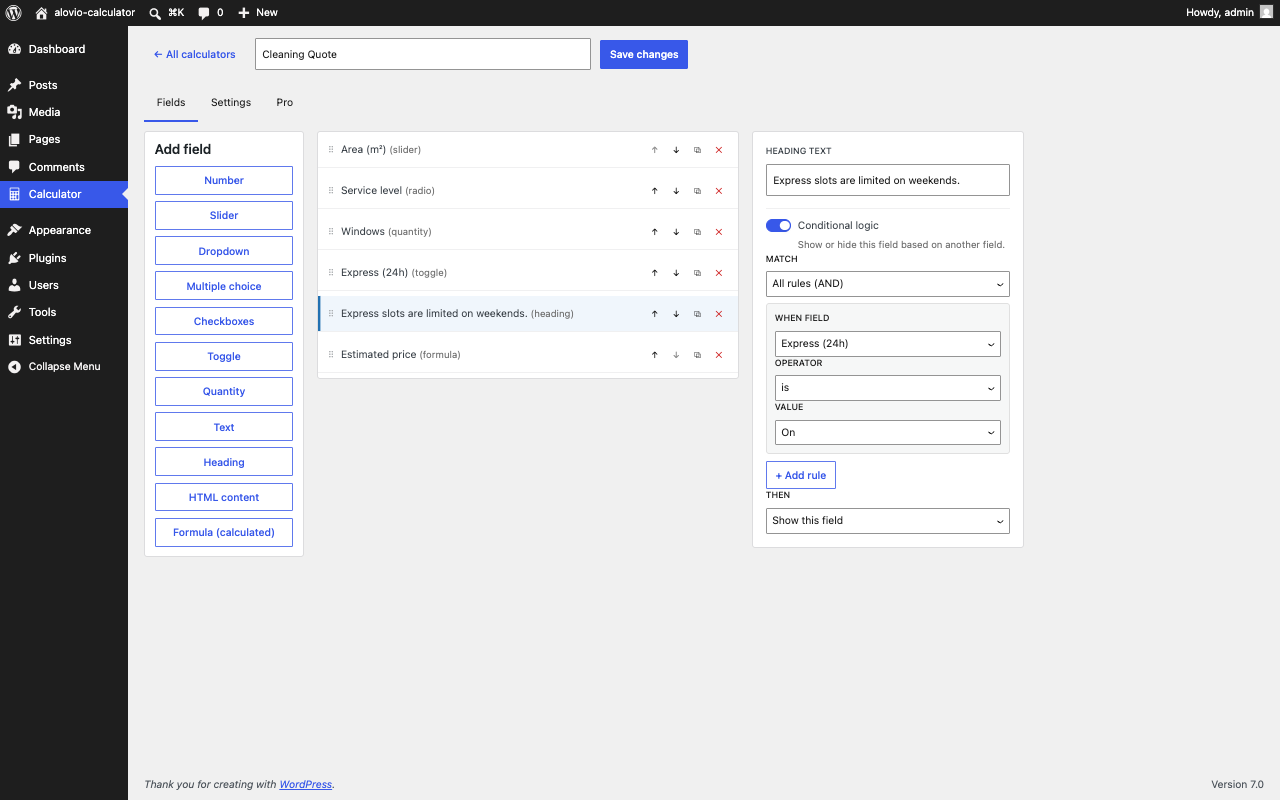The height and width of the screenshot is (800, 1280).
Task: Open the WordPress footer link
Action: 306,784
